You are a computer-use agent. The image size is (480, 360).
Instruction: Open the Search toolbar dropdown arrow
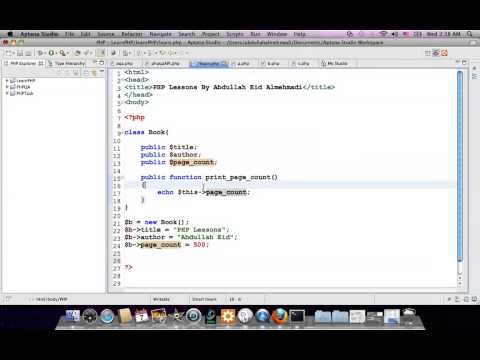point(67,53)
